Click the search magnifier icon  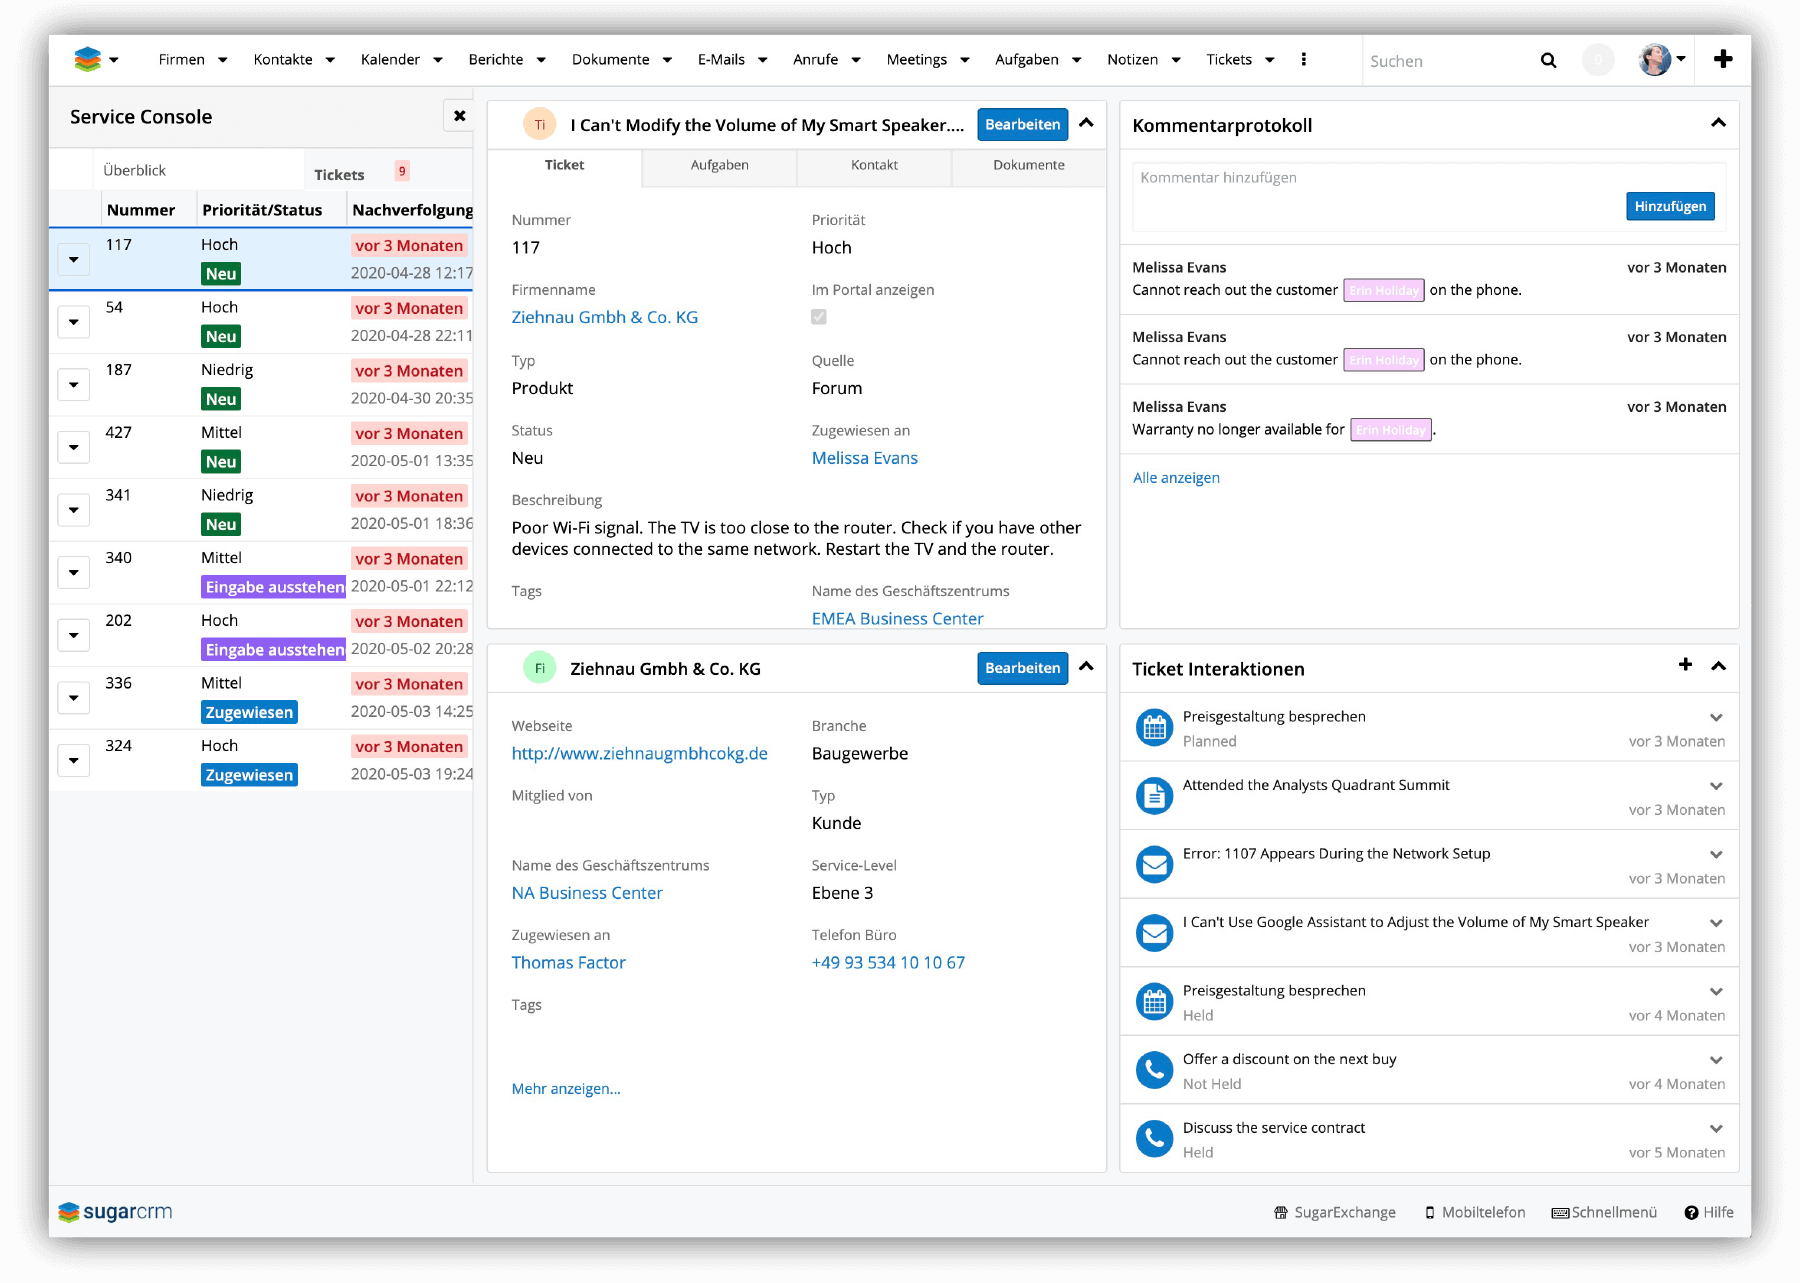[x=1548, y=61]
